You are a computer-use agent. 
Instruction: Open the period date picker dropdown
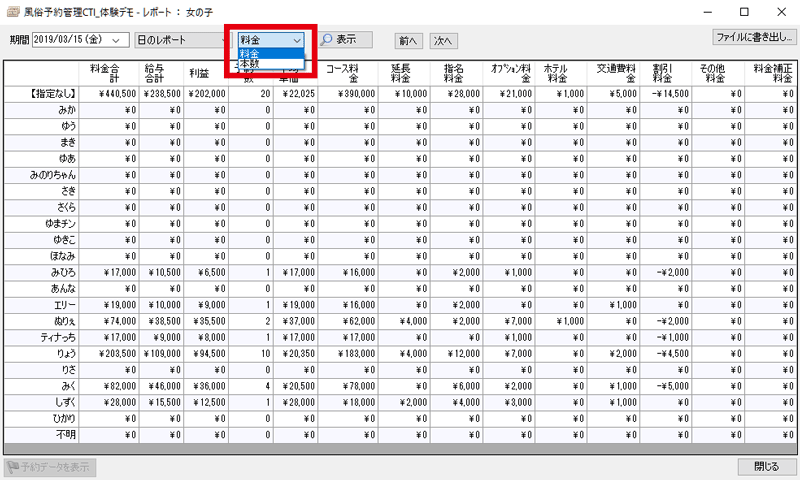(x=120, y=40)
